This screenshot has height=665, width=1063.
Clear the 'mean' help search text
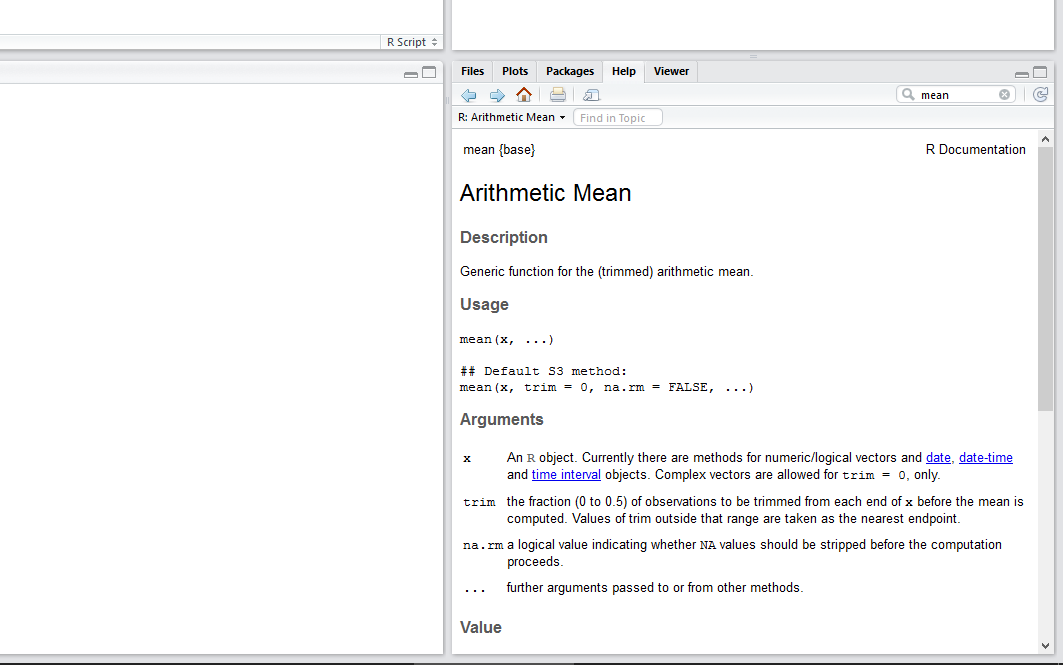pyautogui.click(x=1004, y=95)
